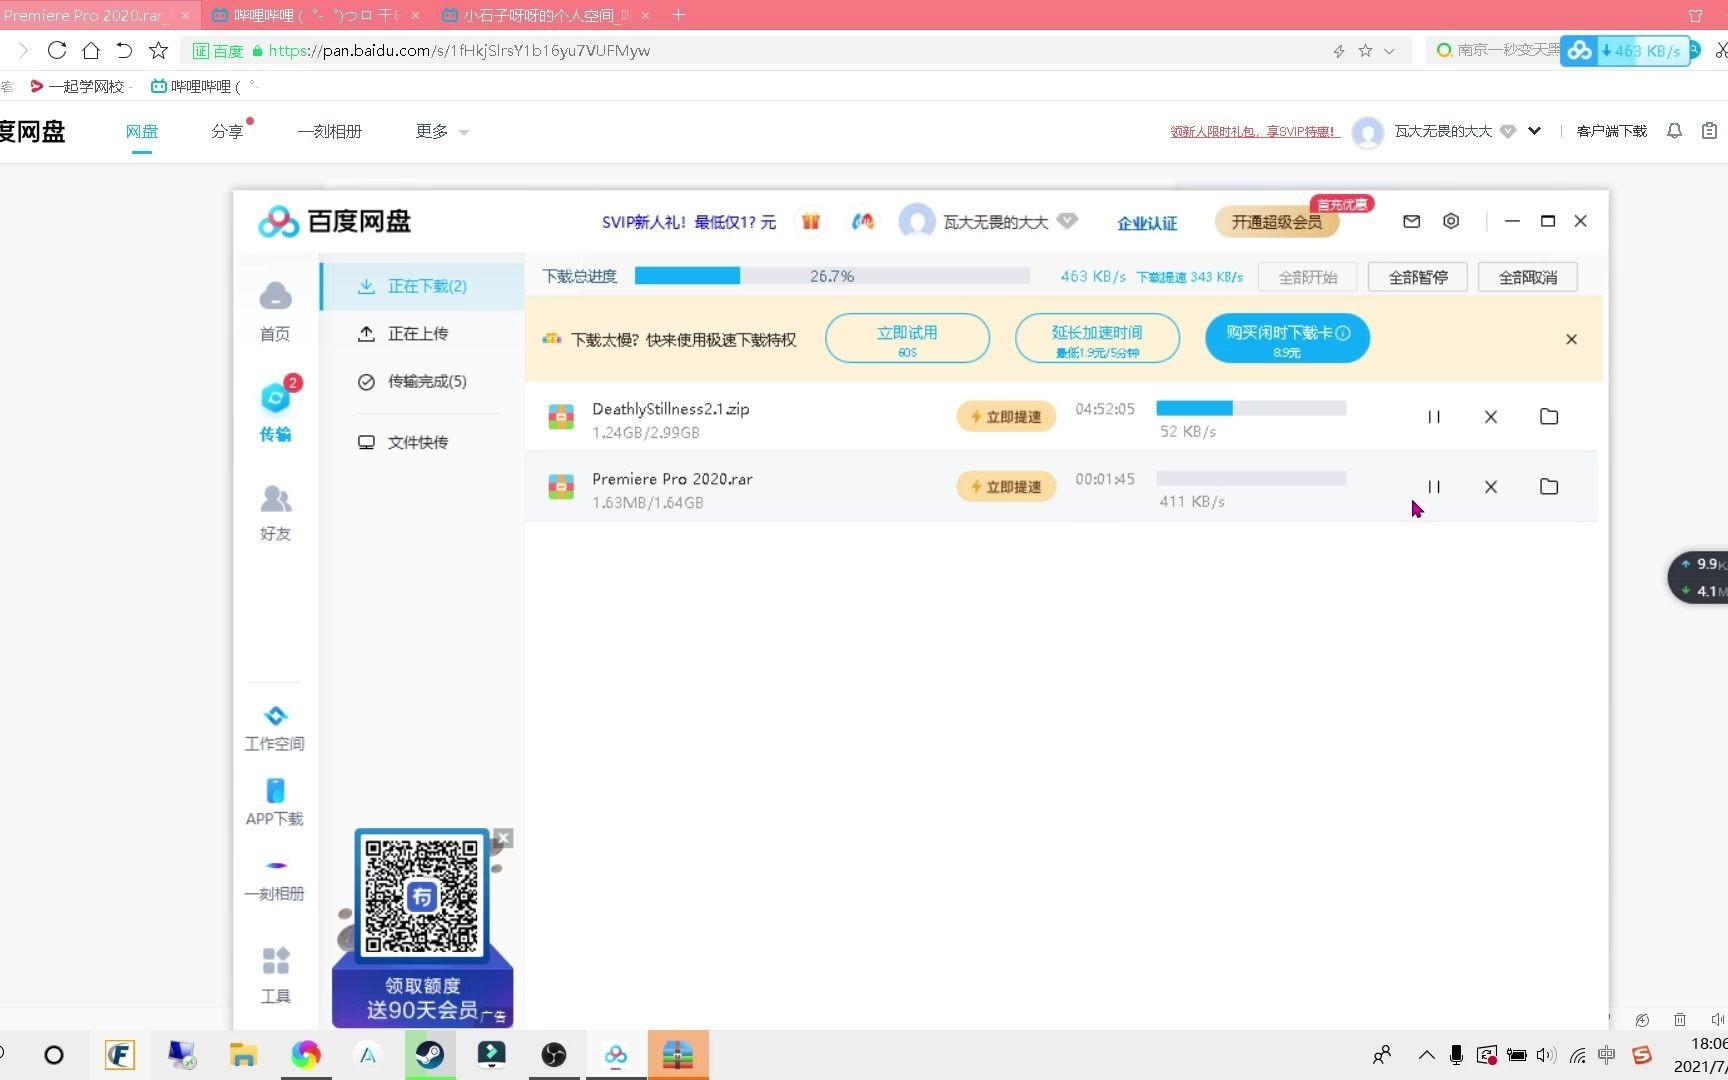Go to browser home page
Image resolution: width=1728 pixels, height=1080 pixels.
coord(91,50)
